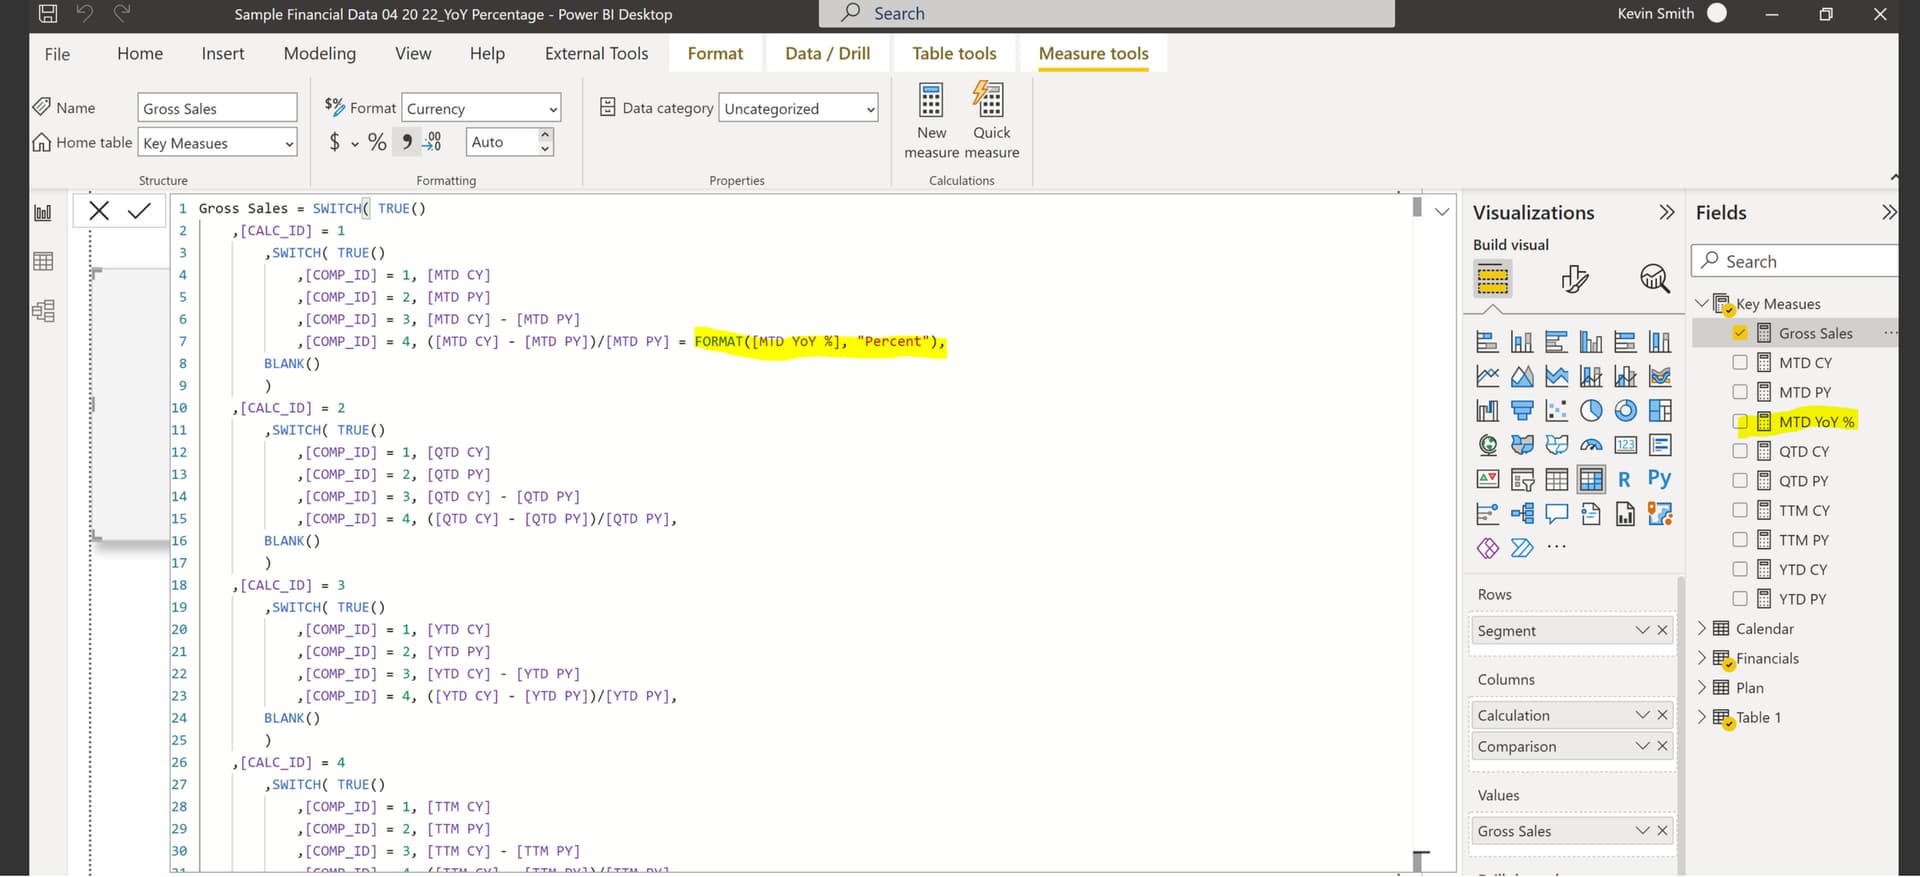Toggle thousands separator comma button
The width and height of the screenshot is (1920, 877).
(406, 142)
